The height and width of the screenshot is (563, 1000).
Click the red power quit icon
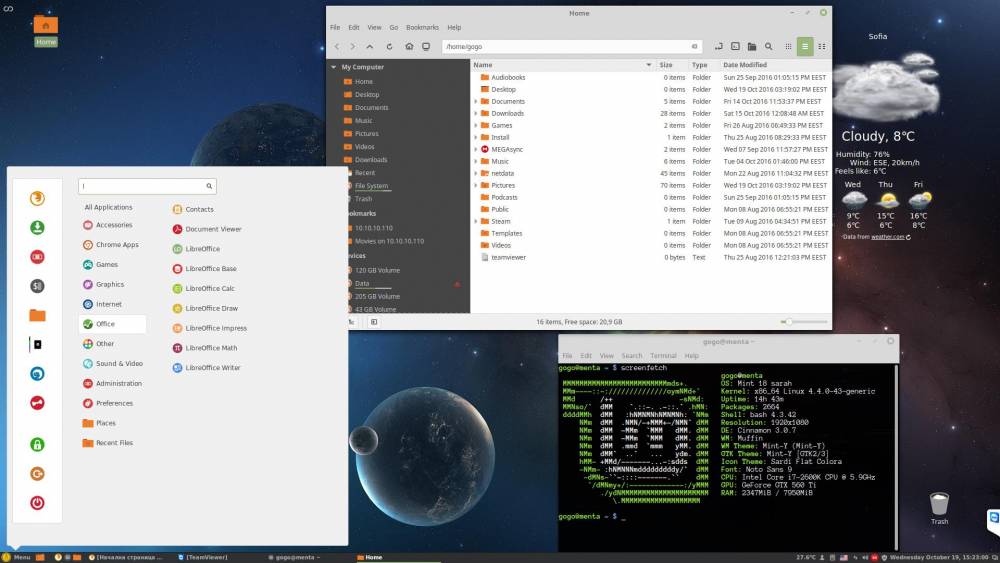tap(37, 503)
